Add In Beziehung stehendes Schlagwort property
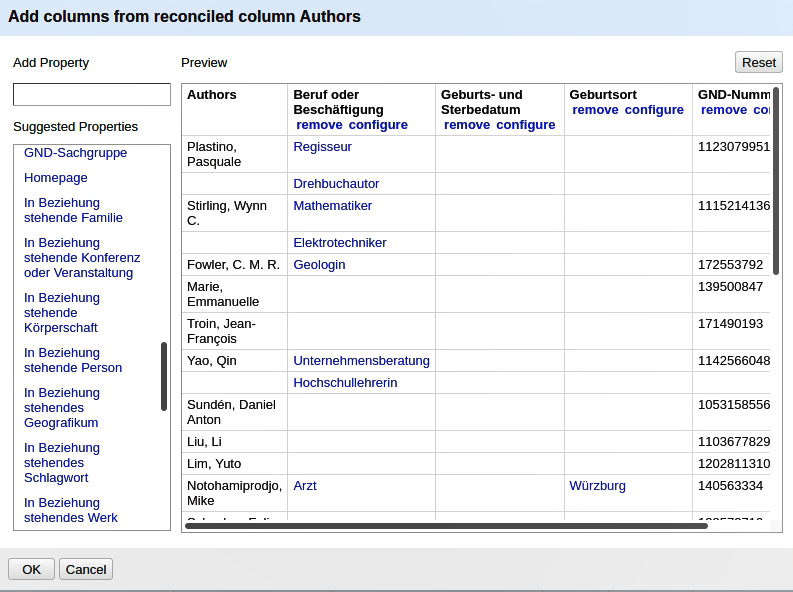The width and height of the screenshot is (793, 592). (62, 463)
